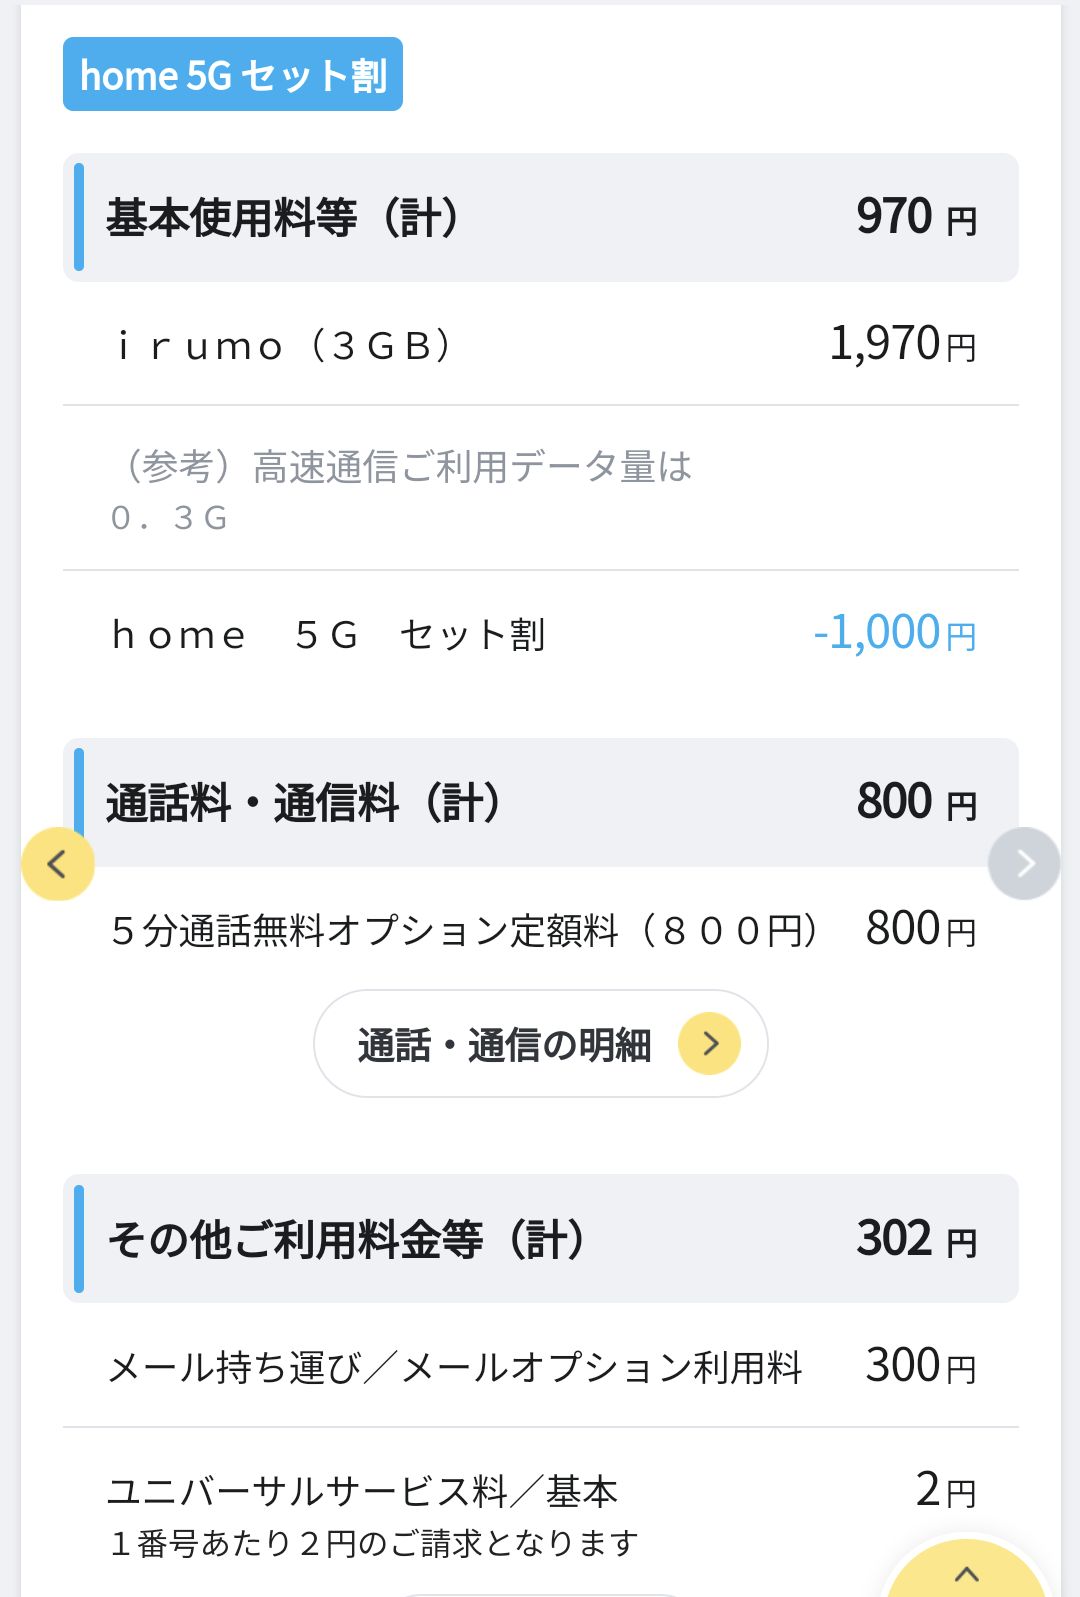Click the 302円 other charges total

click(x=916, y=1239)
